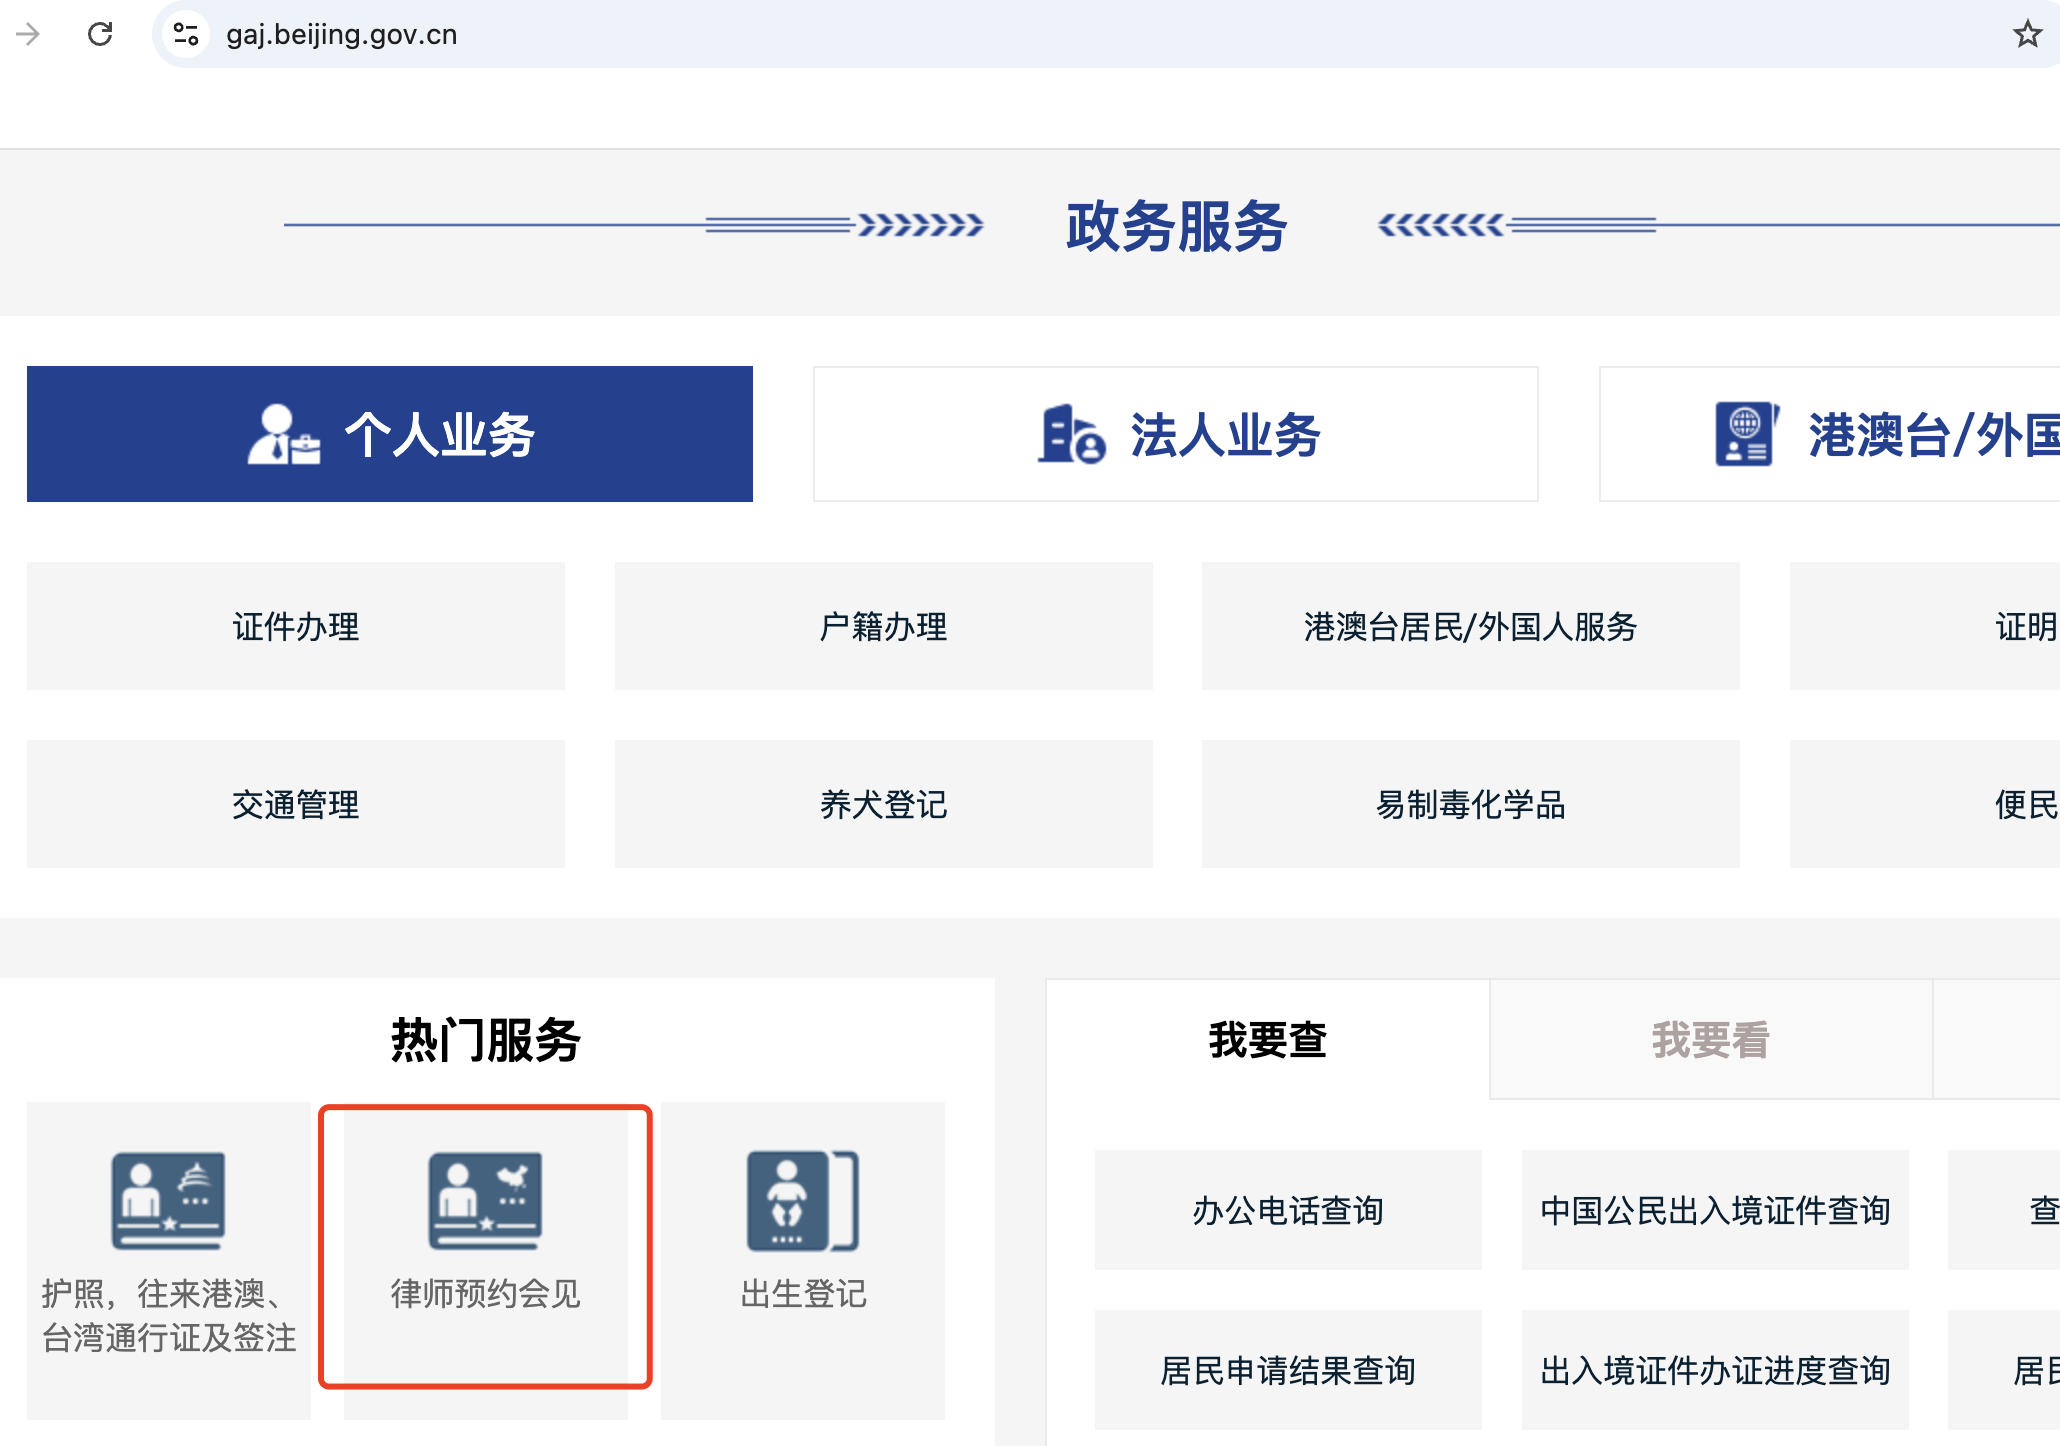Click the 热门服务 heading
This screenshot has height=1446, width=2060.
486,1040
